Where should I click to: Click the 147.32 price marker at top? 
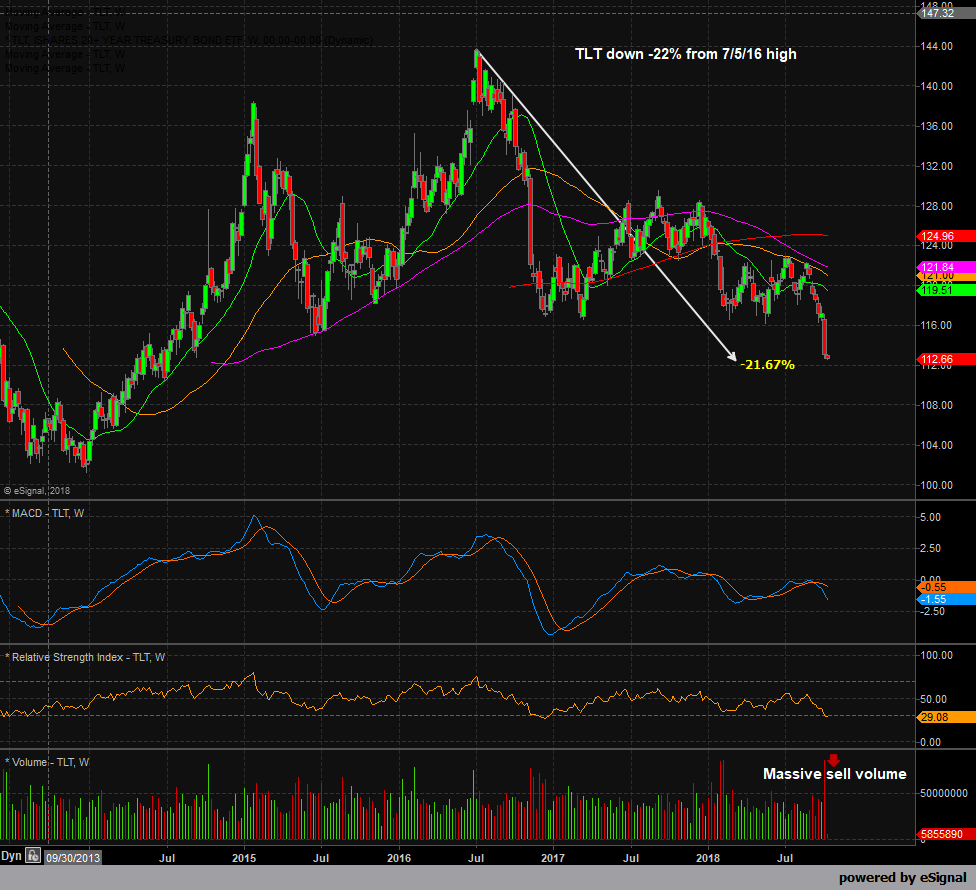(x=946, y=13)
